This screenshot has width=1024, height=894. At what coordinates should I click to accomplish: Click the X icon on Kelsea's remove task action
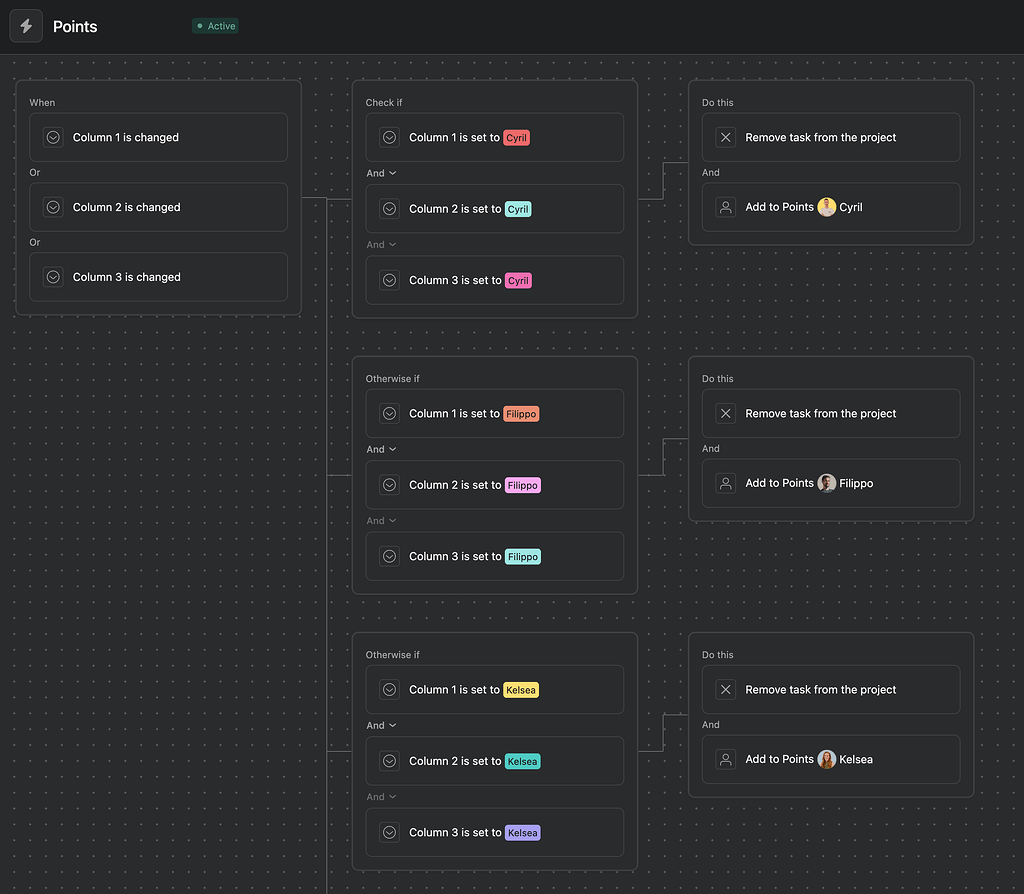click(725, 689)
